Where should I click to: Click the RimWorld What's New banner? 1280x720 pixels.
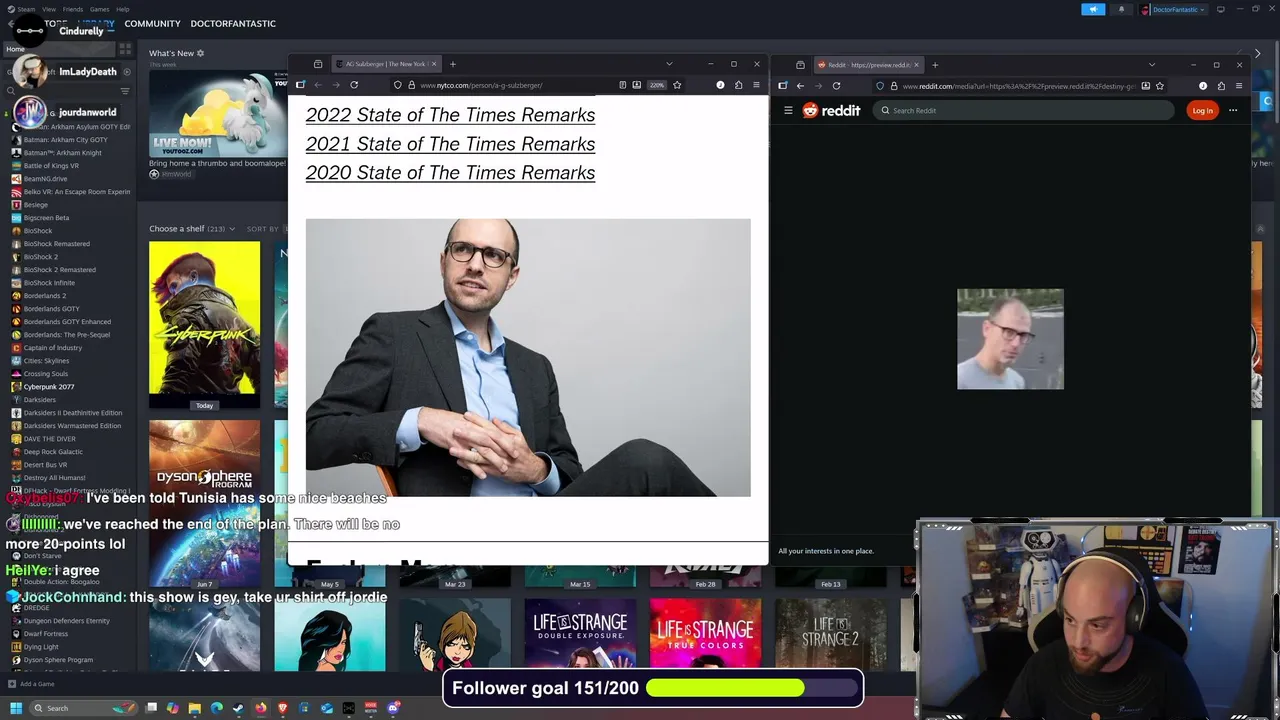218,113
